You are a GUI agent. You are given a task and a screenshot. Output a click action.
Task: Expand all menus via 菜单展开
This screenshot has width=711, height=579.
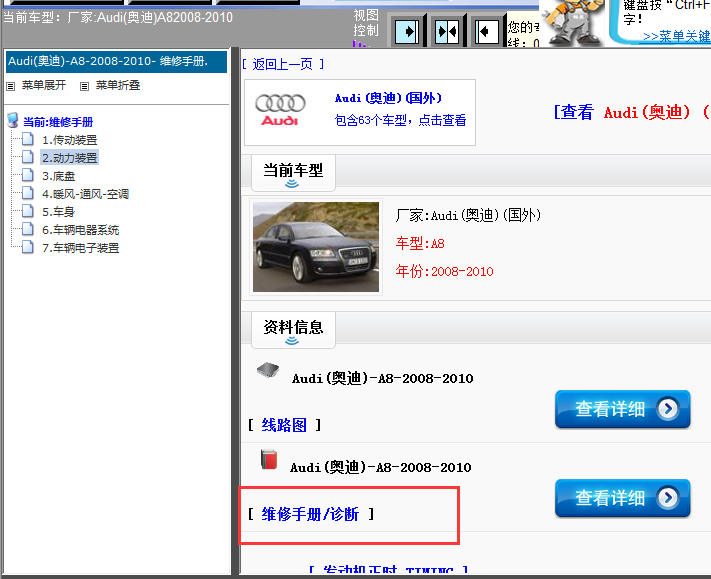(44, 85)
